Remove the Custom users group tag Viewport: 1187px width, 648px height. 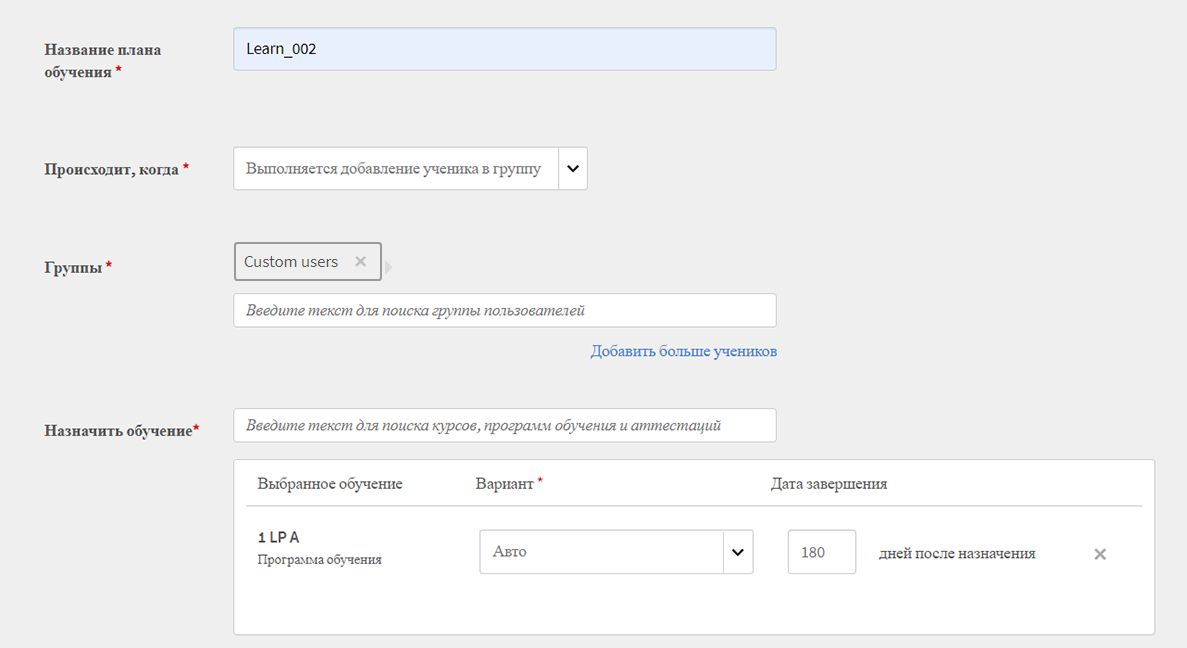[361, 262]
